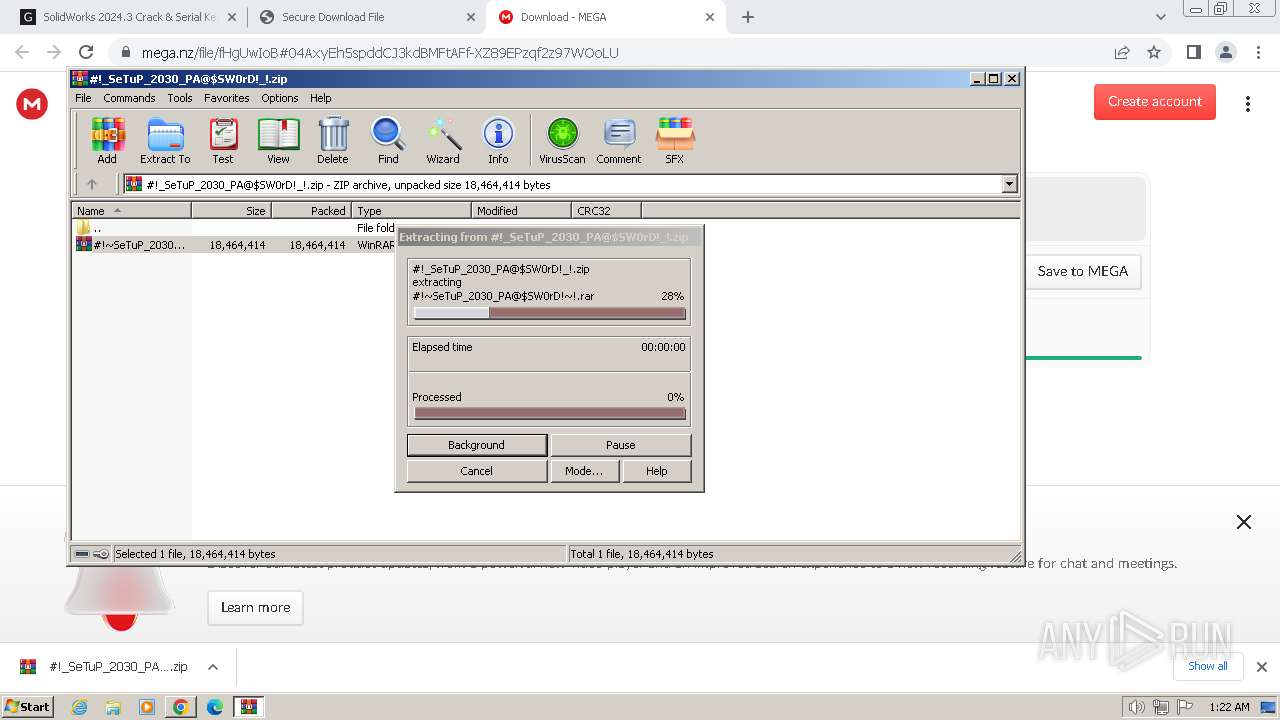The image size is (1280, 720).
Task: Sort by Name column header
Action: tap(131, 211)
